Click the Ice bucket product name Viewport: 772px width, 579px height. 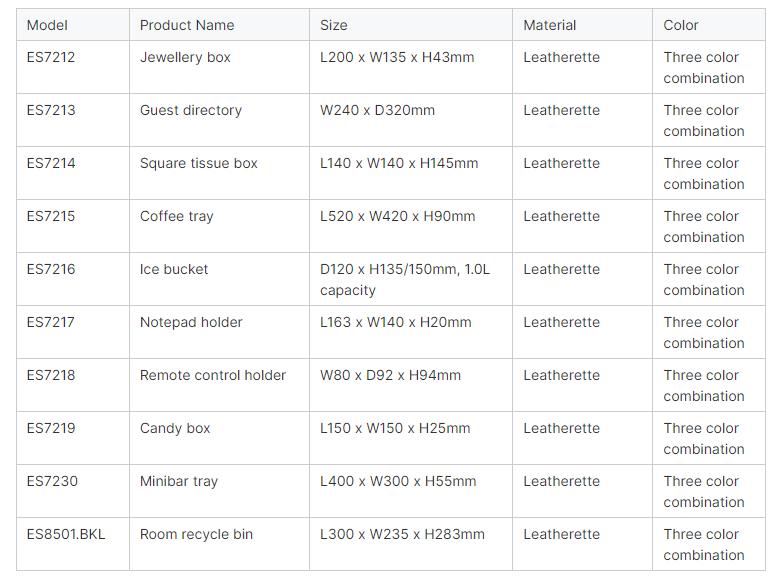[174, 269]
